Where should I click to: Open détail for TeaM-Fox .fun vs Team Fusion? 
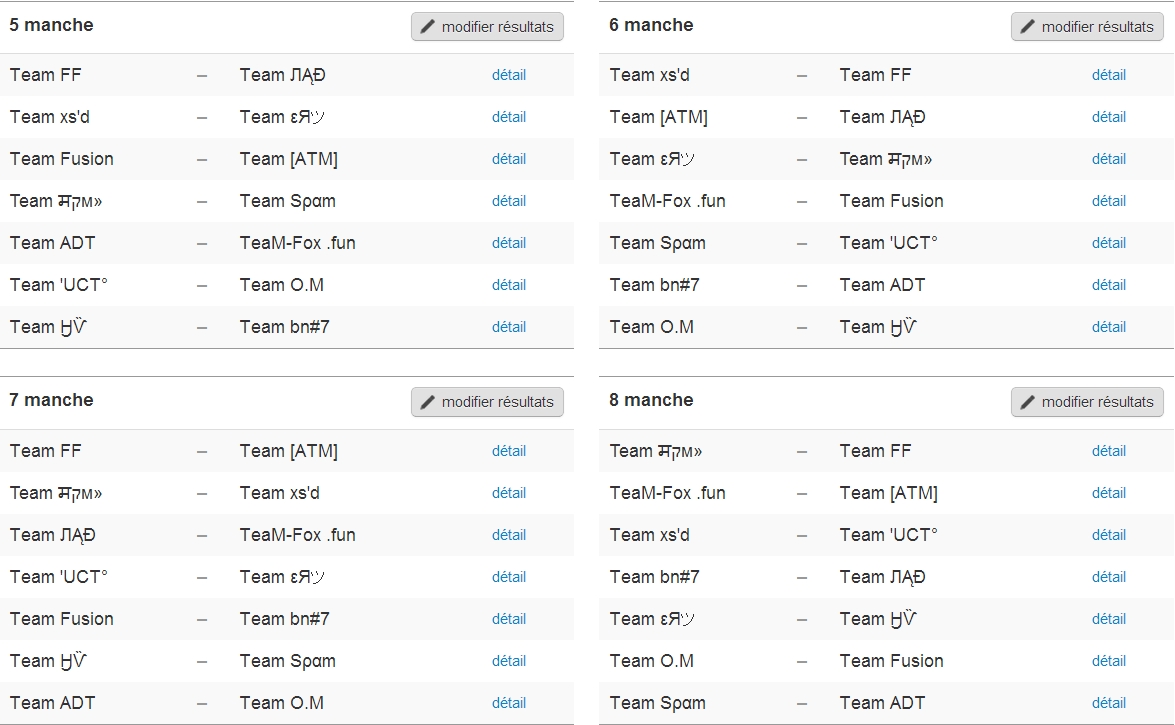[1109, 201]
